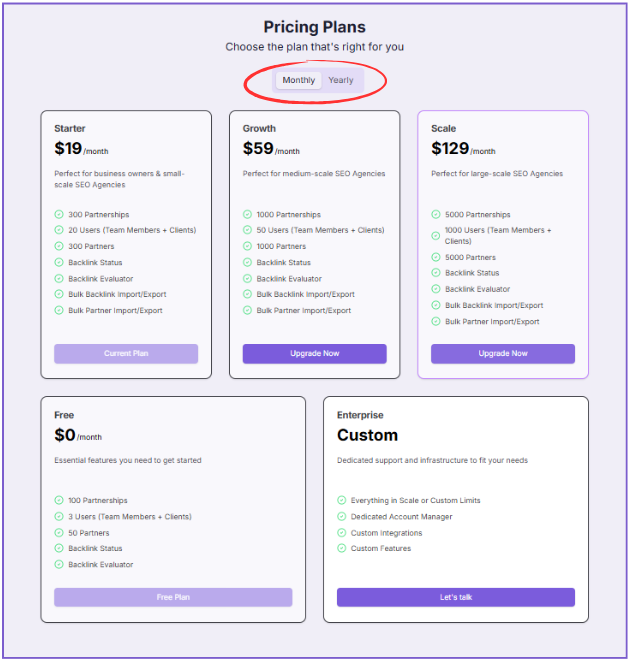Click plus icon beside Dedicated Account Manager
This screenshot has width=632, height=661.
[x=342, y=517]
